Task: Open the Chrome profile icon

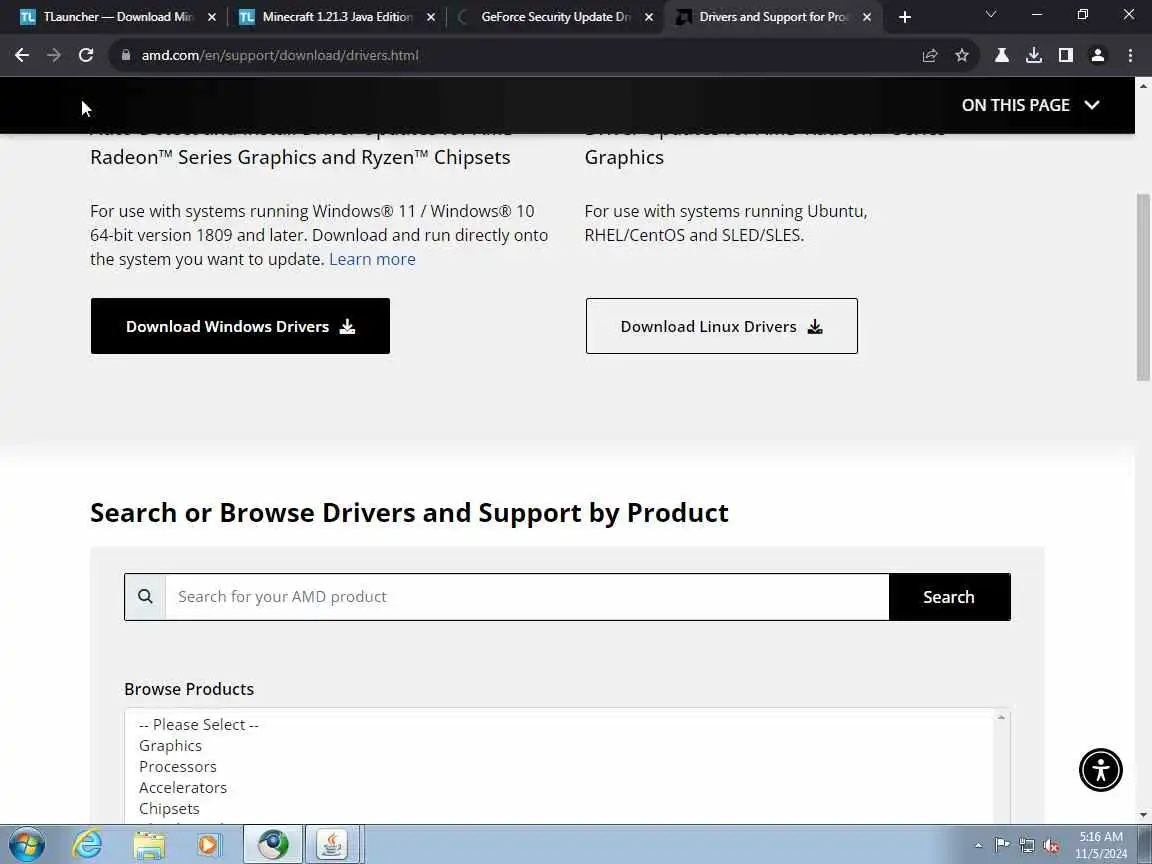Action: click(x=1098, y=55)
